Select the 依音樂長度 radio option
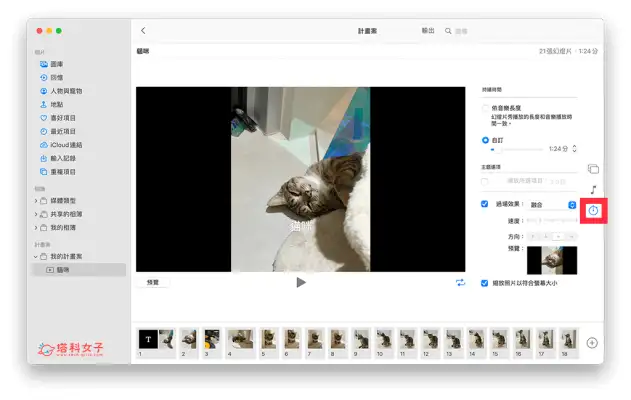631x400 pixels. point(486,107)
